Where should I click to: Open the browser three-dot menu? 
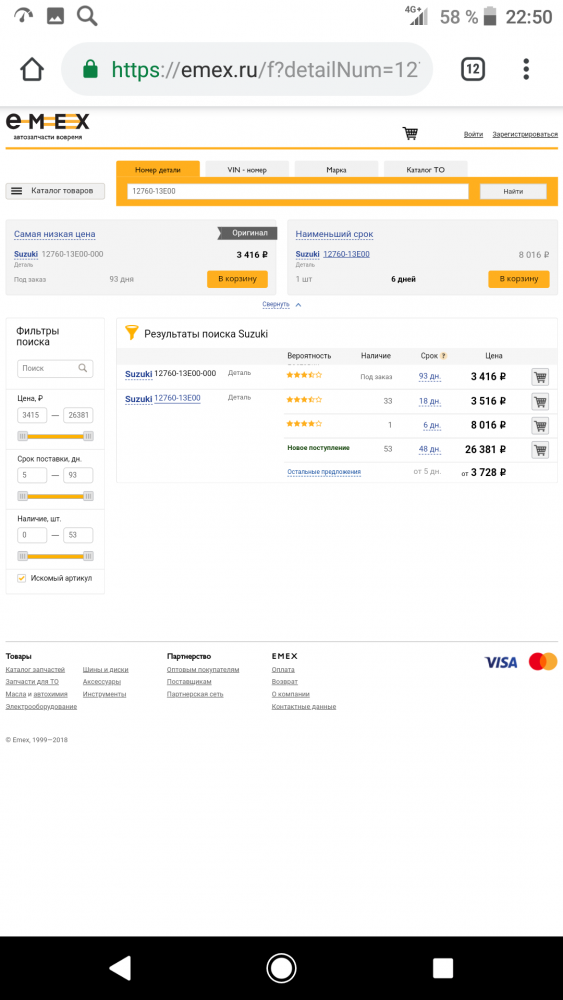pyautogui.click(x=526, y=69)
